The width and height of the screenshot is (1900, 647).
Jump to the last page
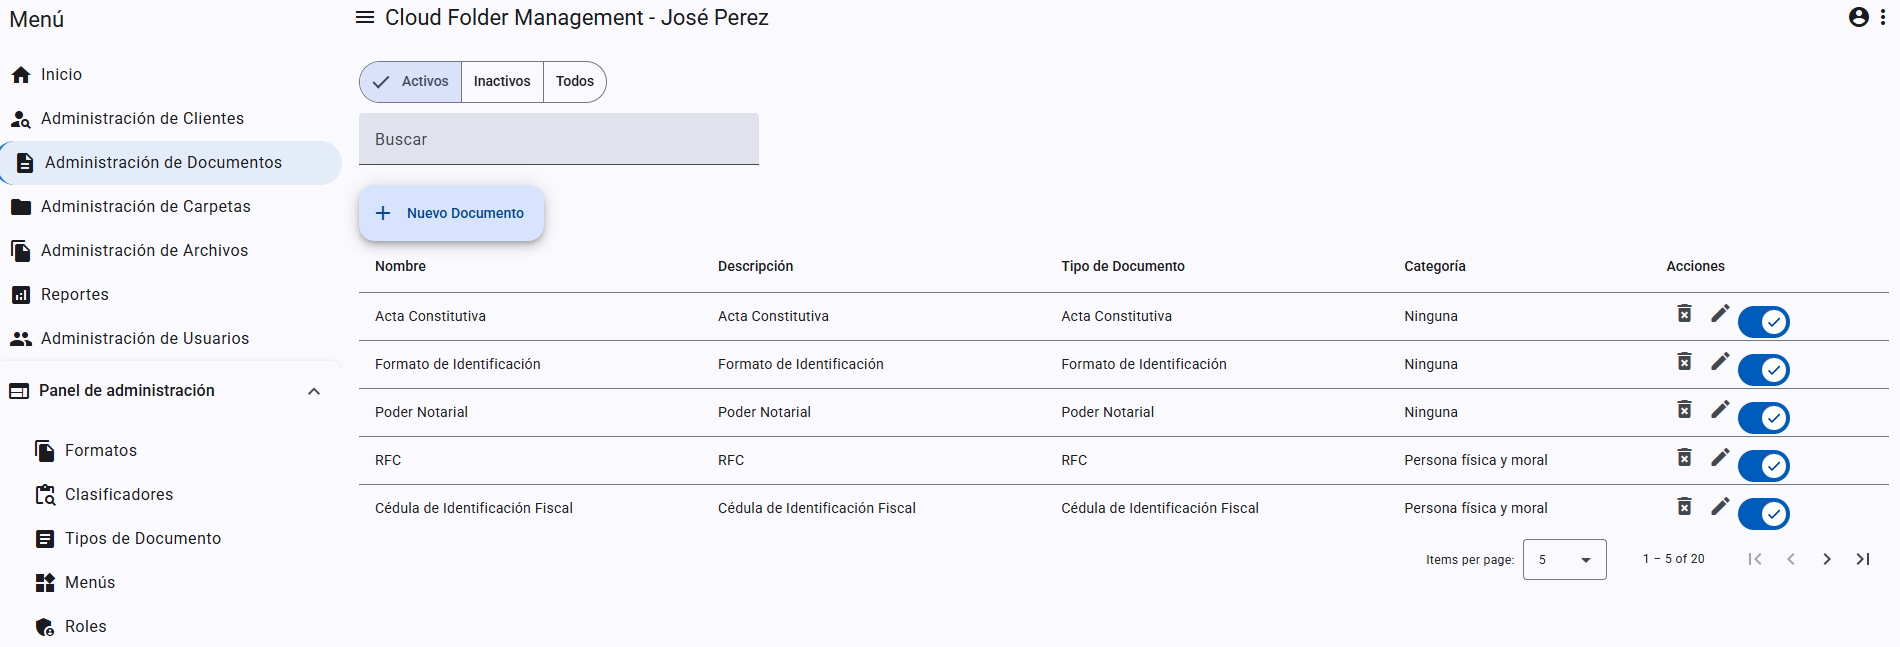(x=1863, y=559)
